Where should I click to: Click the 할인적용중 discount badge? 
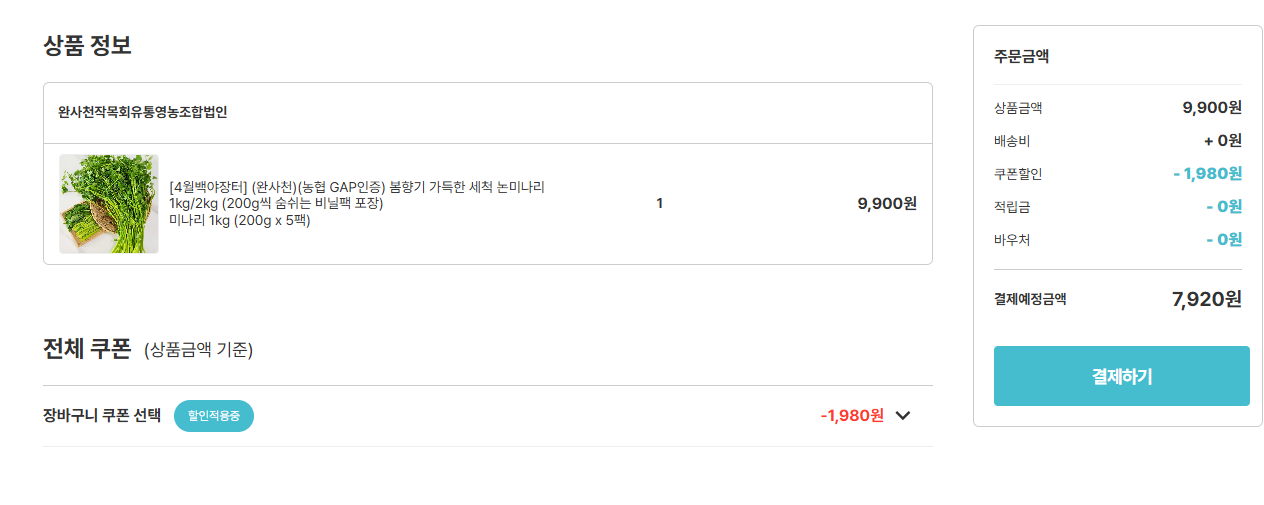(x=214, y=416)
